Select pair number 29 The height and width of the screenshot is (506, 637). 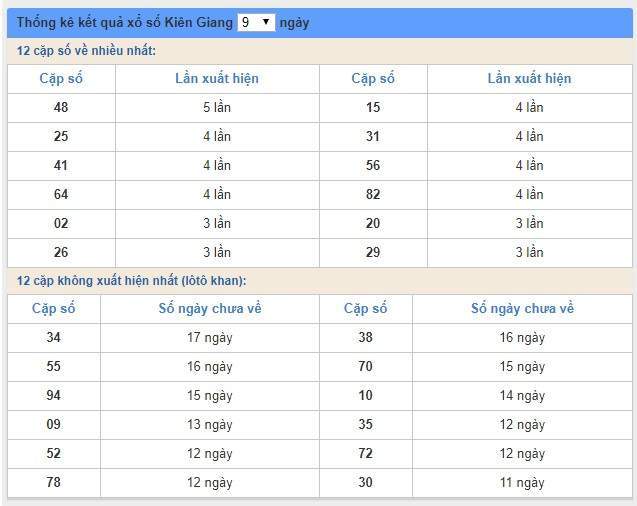(373, 253)
